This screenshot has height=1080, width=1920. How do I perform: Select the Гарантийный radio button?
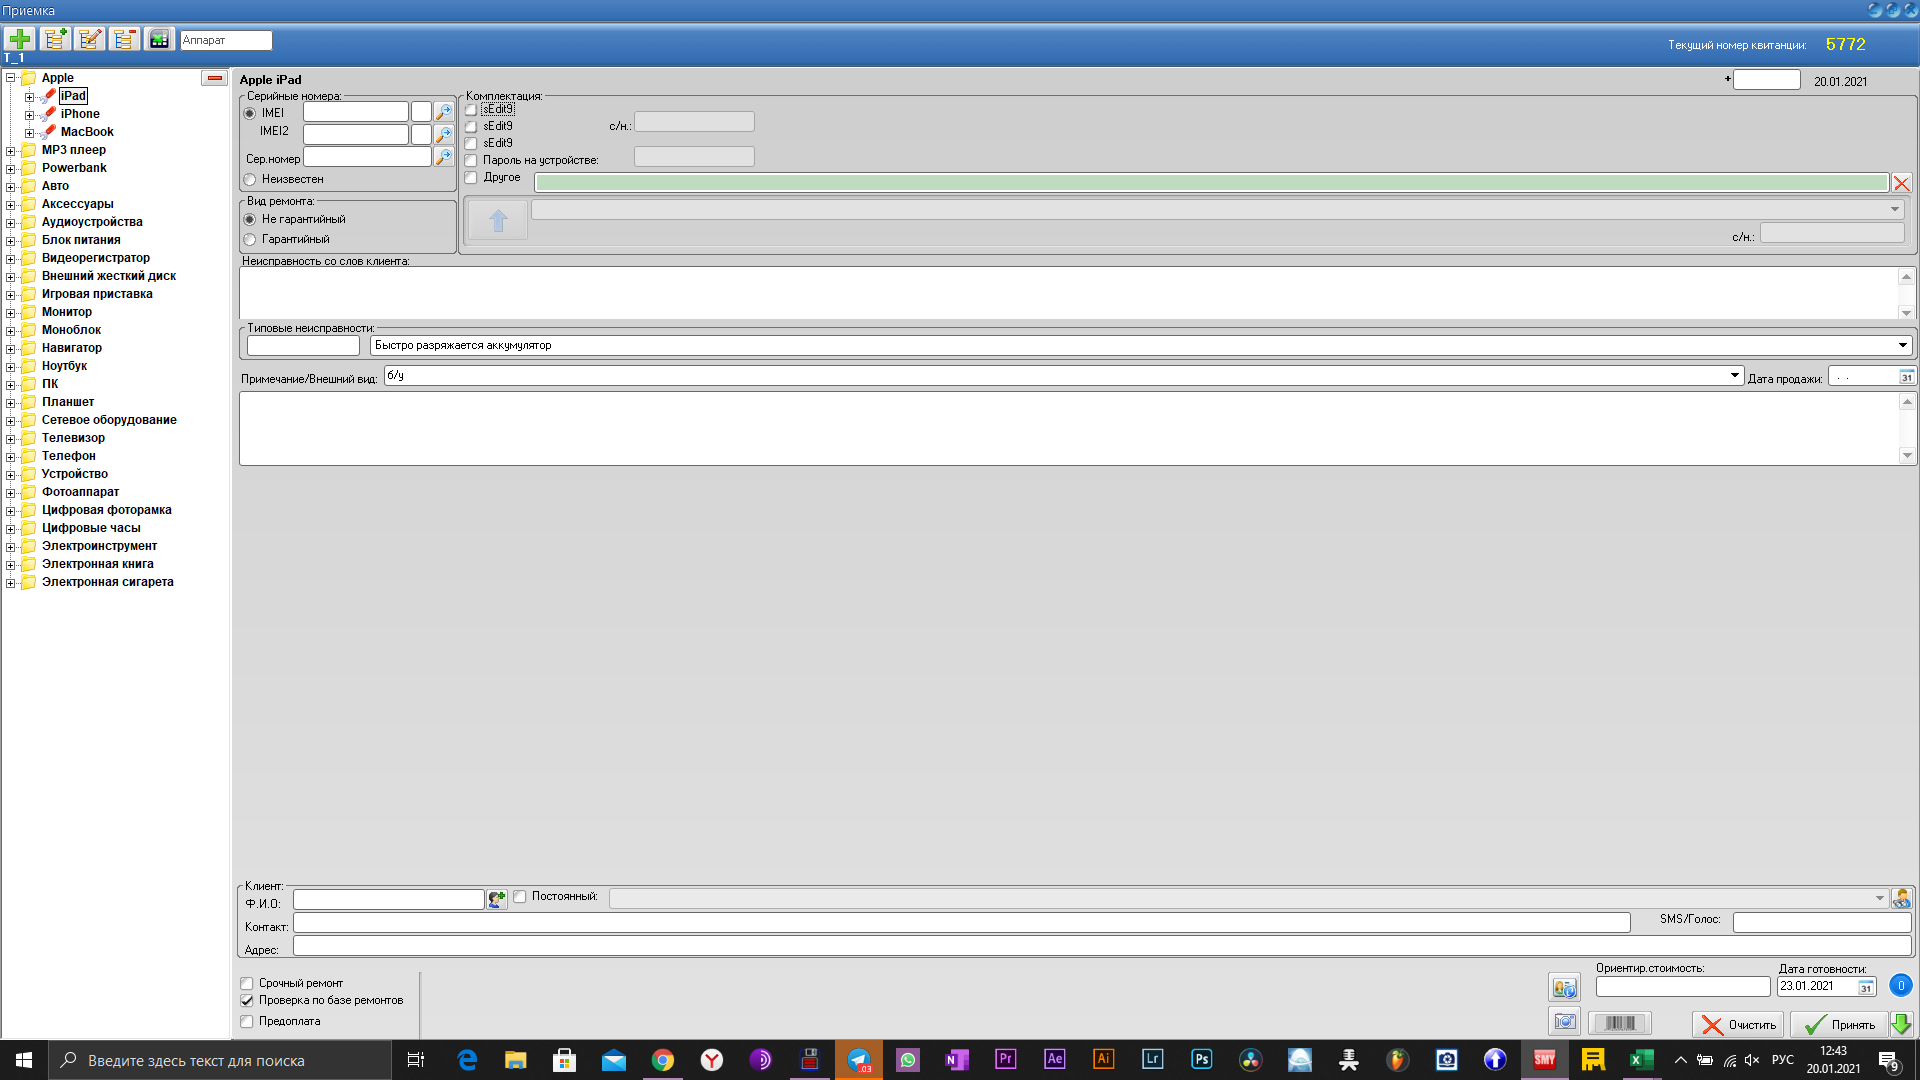click(x=250, y=240)
